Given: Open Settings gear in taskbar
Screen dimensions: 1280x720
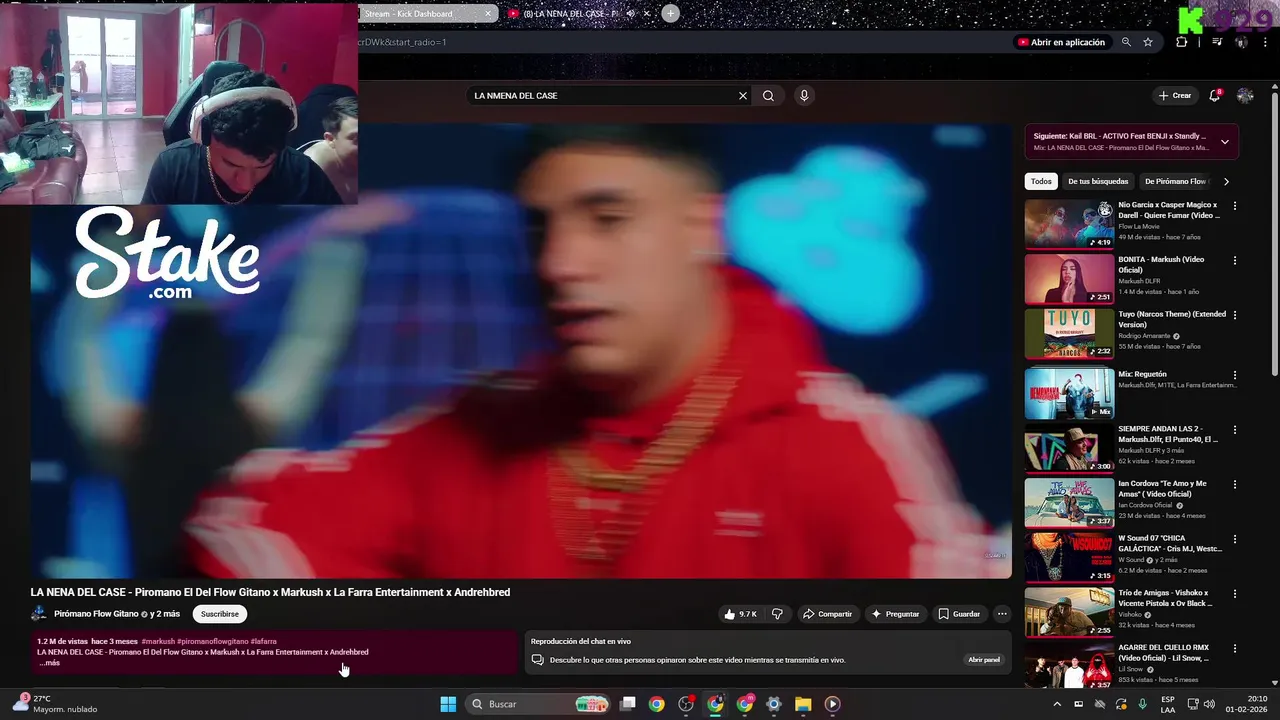Looking at the screenshot, I should click(x=773, y=704).
